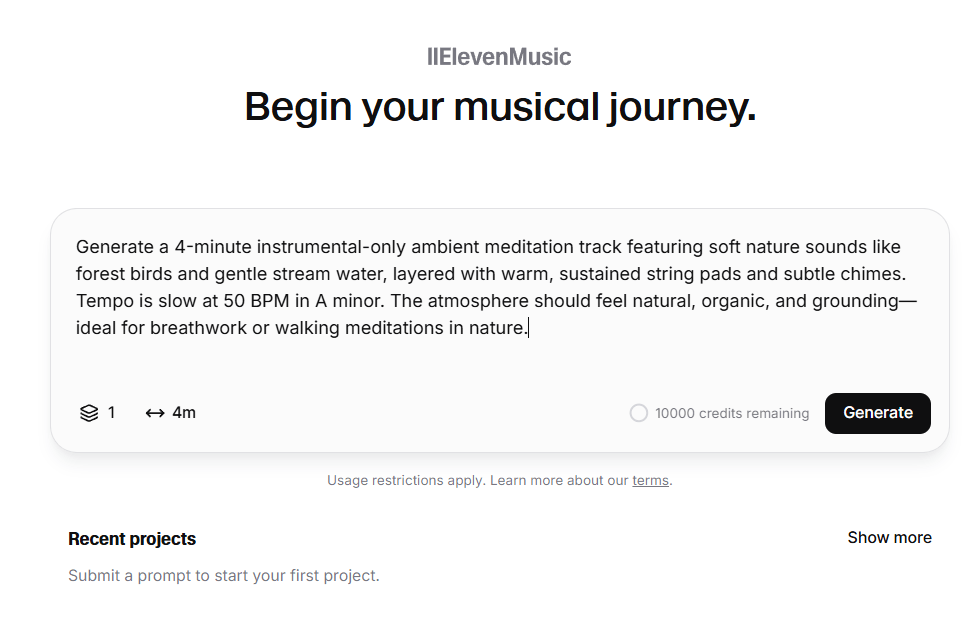Click the 'Begin your musical journey' headline

[x=500, y=107]
